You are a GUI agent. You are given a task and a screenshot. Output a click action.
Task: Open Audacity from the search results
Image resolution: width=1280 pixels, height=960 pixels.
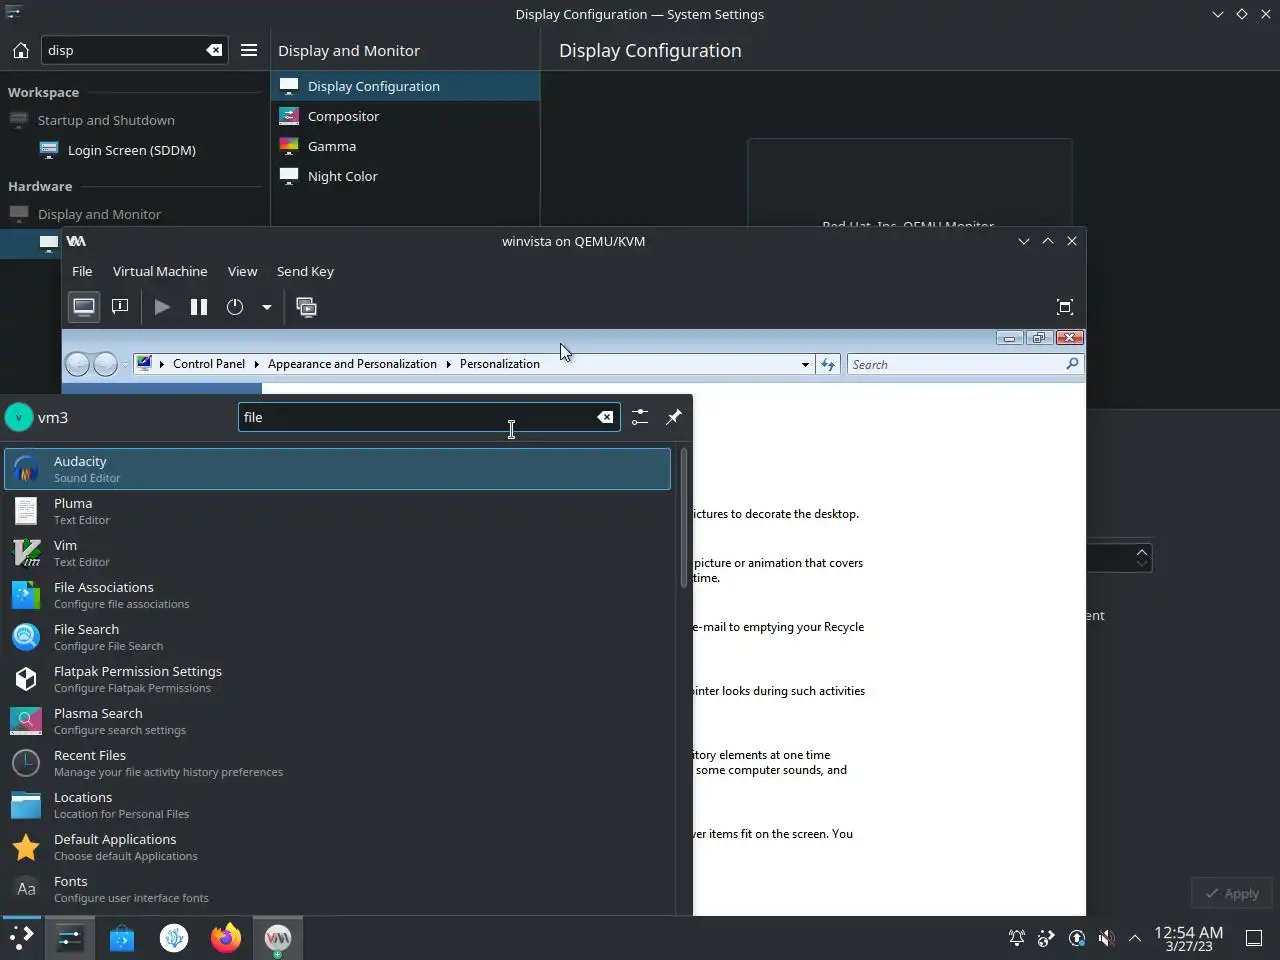point(337,469)
